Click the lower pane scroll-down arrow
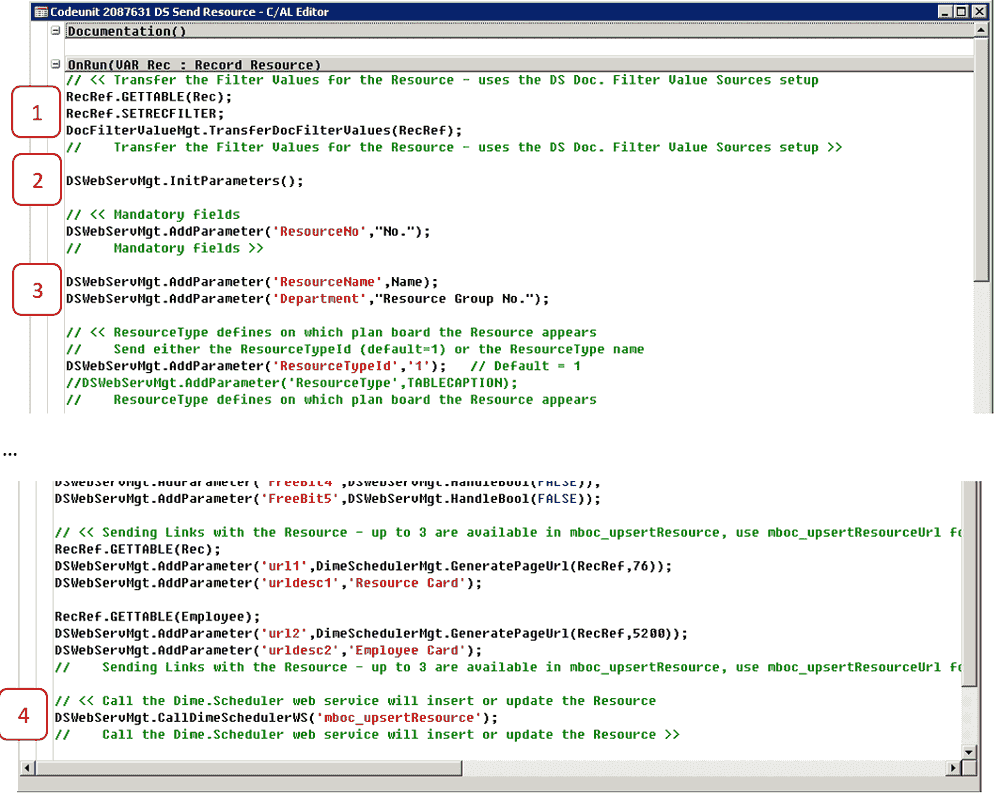This screenshot has width=1000, height=795. coord(968,752)
